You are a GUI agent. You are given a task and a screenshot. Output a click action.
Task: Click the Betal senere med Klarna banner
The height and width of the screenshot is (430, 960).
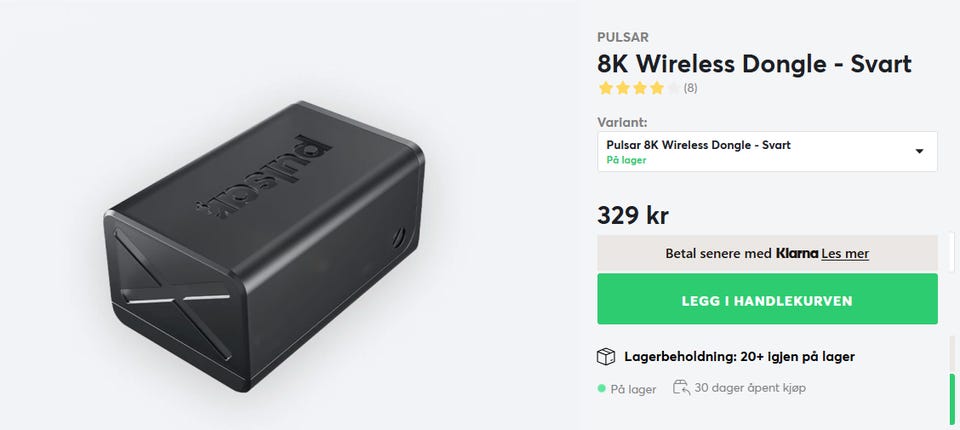tap(767, 253)
